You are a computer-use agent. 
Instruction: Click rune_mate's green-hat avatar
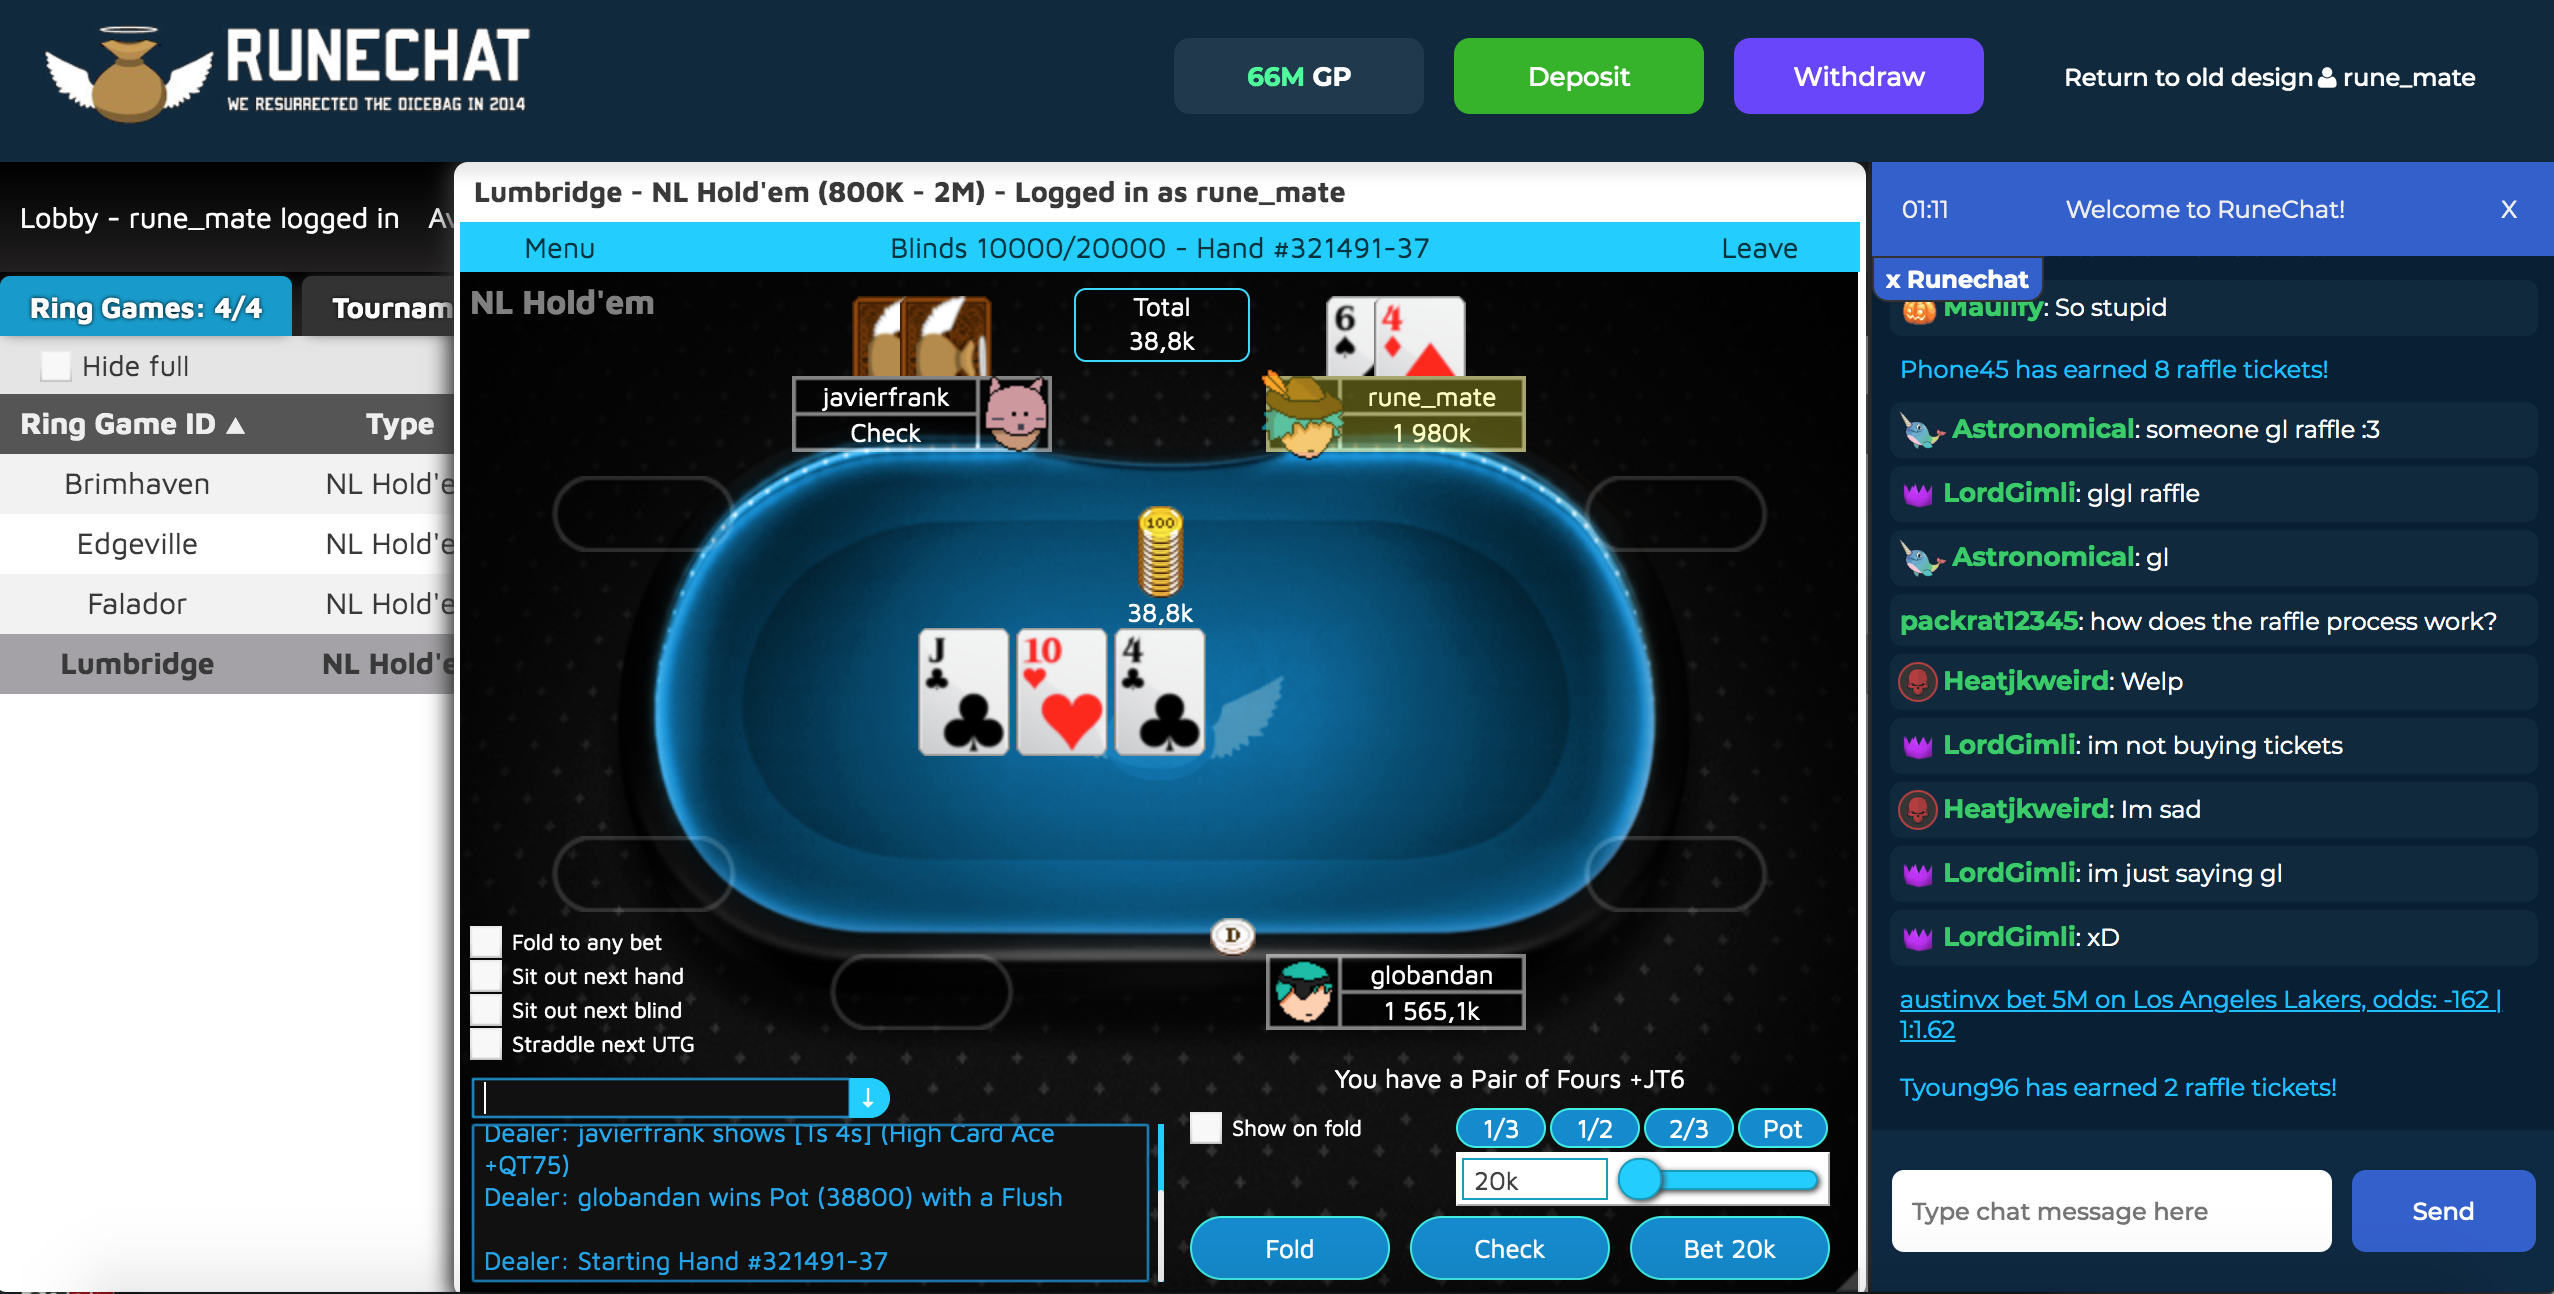click(x=1302, y=414)
